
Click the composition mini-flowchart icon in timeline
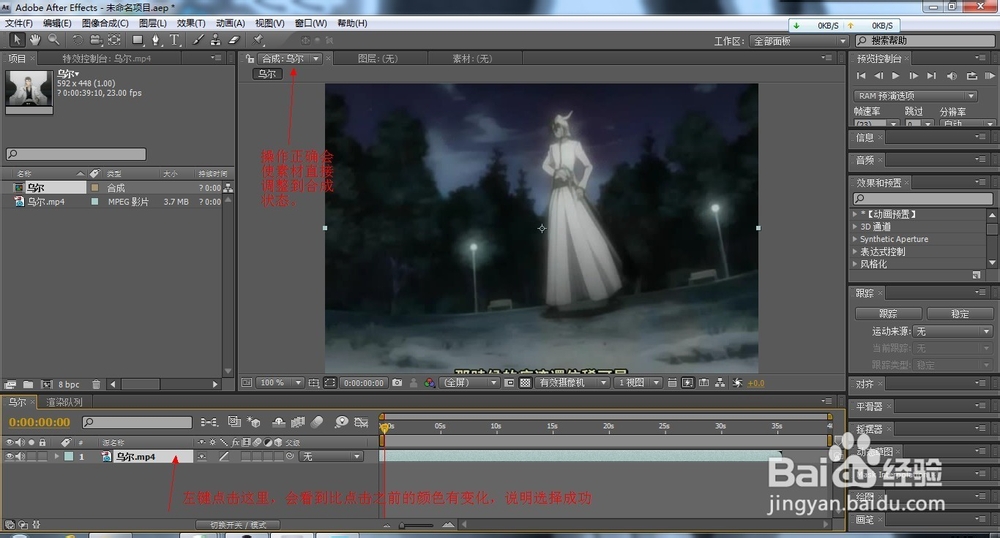click(x=209, y=422)
